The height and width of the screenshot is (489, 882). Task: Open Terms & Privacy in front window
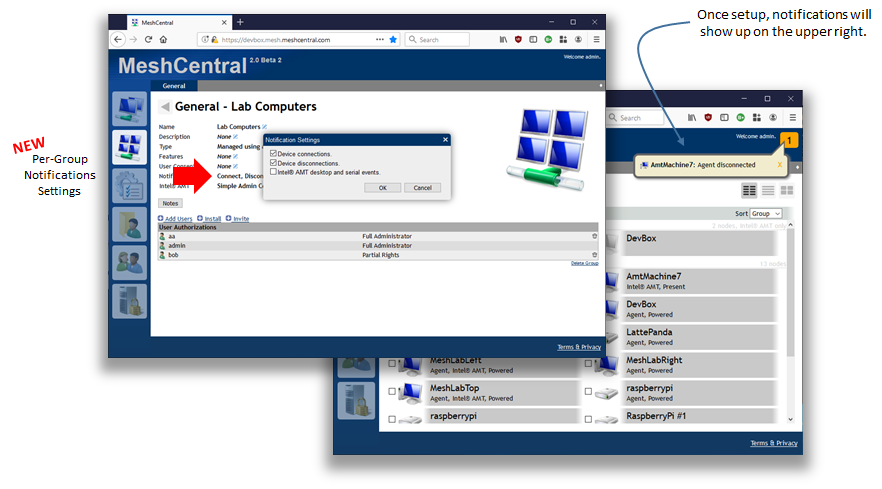point(579,347)
